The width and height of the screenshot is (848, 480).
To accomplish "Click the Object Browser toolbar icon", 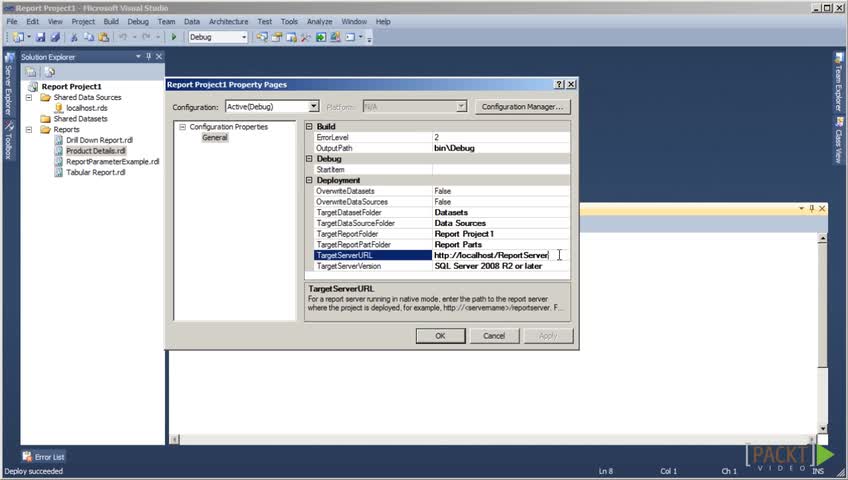I will tap(292, 37).
